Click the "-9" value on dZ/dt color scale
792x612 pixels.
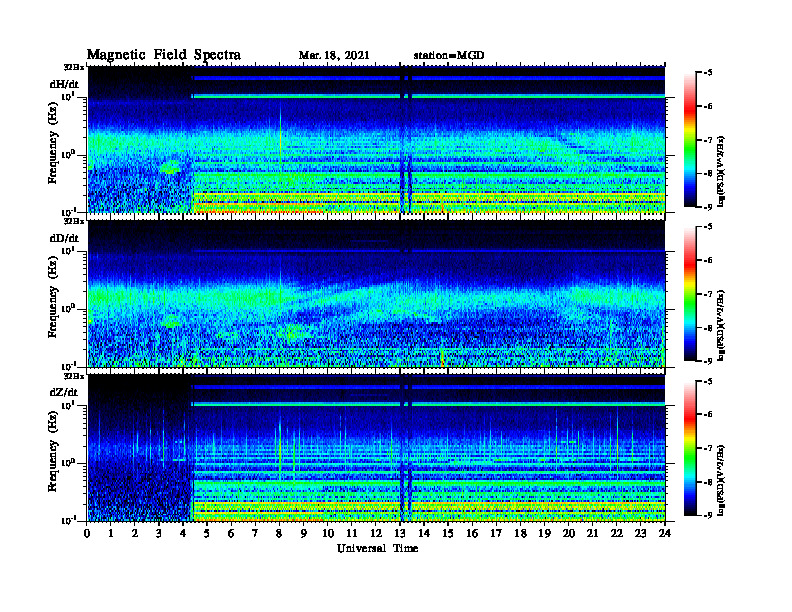click(x=708, y=515)
